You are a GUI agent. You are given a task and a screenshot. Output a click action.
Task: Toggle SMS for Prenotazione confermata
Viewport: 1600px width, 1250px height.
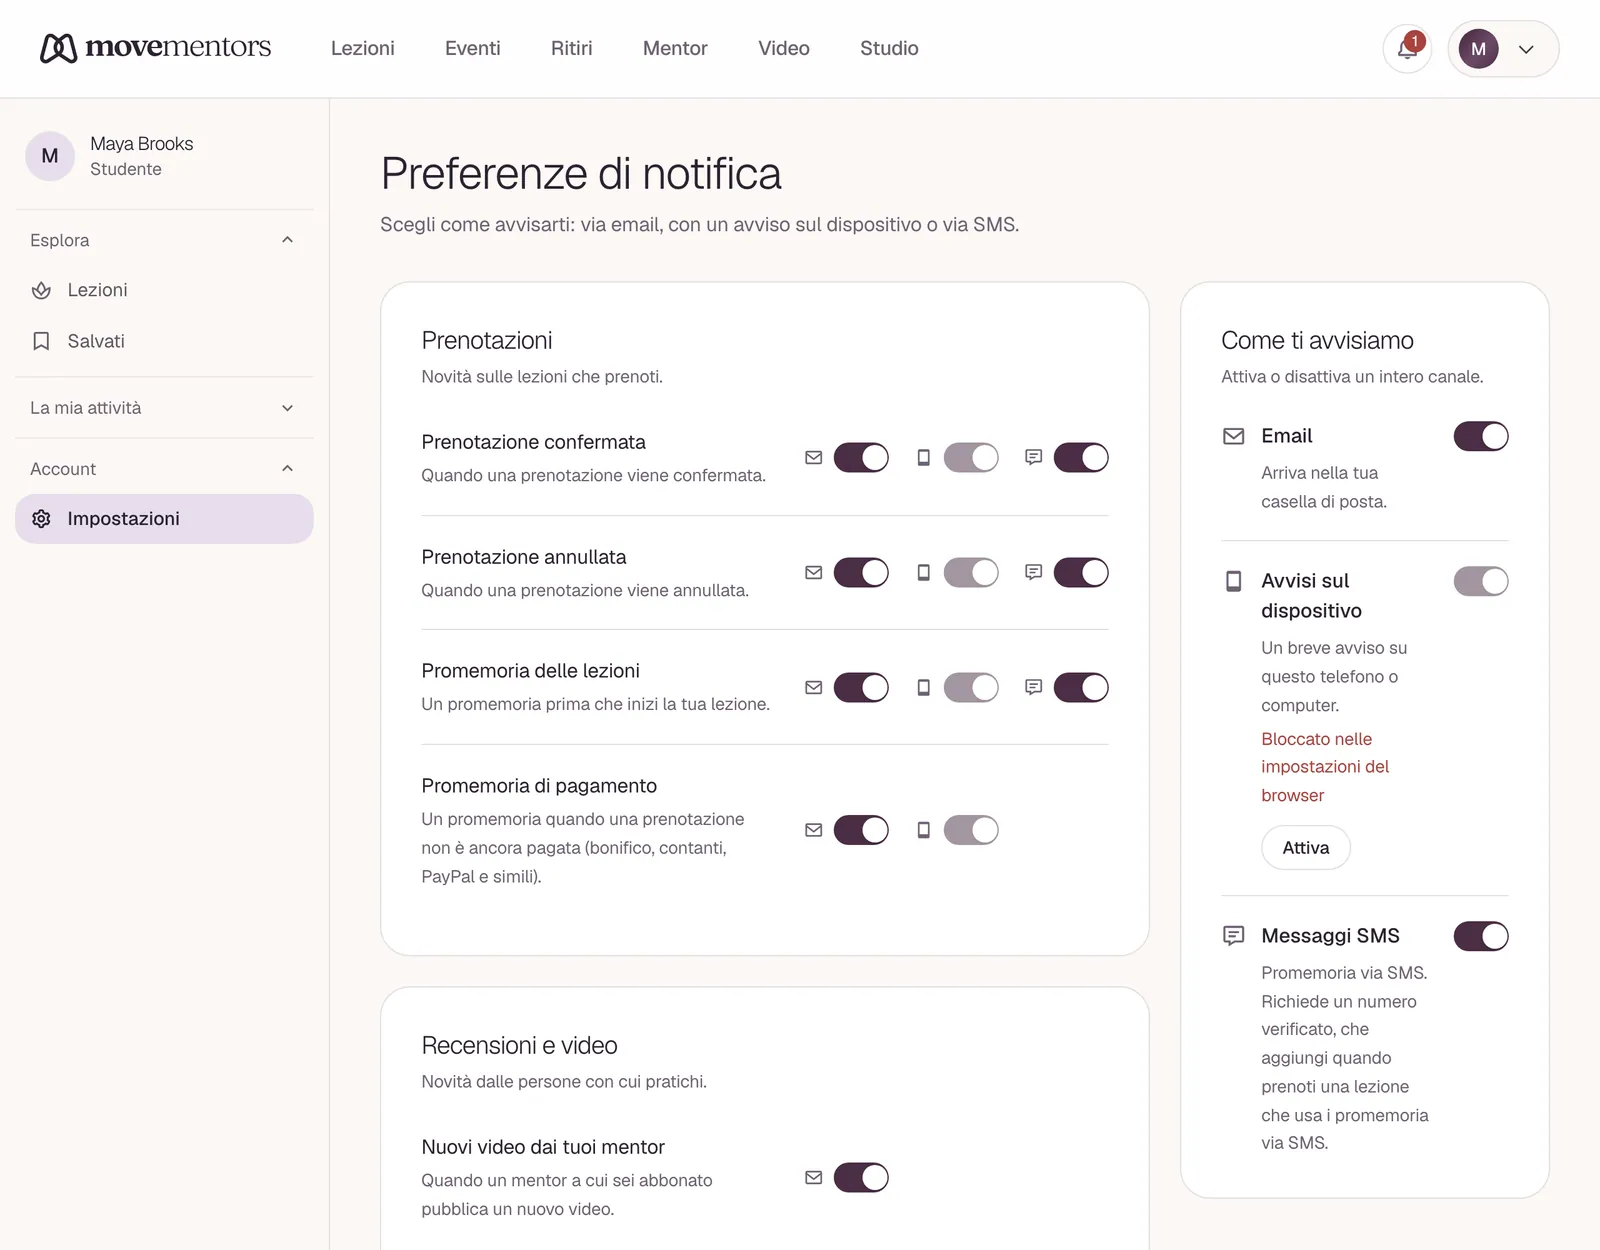pos(1081,457)
